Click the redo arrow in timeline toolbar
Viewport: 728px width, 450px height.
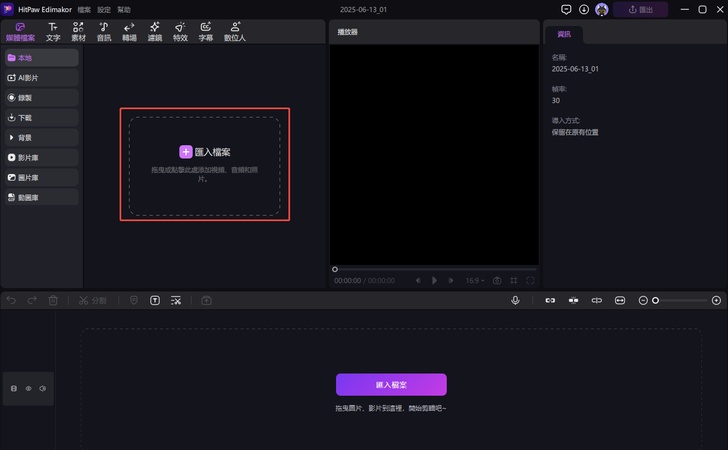click(x=32, y=300)
